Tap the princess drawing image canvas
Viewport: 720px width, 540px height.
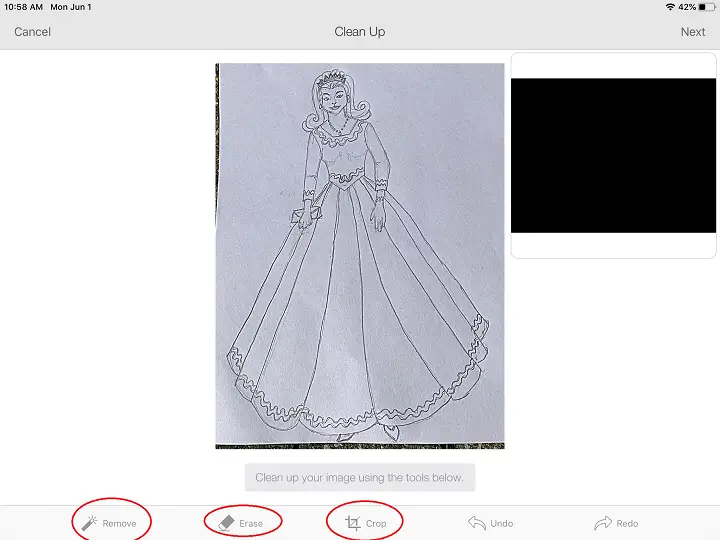(360, 256)
